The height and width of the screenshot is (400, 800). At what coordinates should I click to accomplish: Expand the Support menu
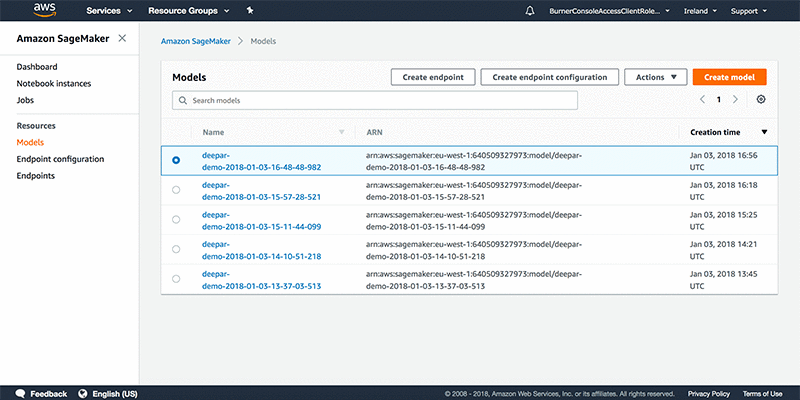pyautogui.click(x=749, y=11)
